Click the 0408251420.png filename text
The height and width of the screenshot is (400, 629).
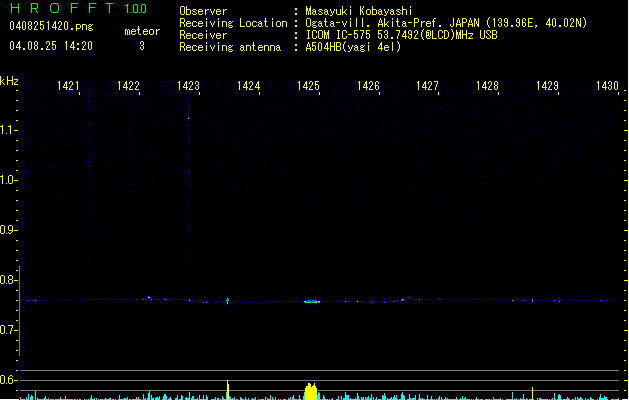click(51, 26)
